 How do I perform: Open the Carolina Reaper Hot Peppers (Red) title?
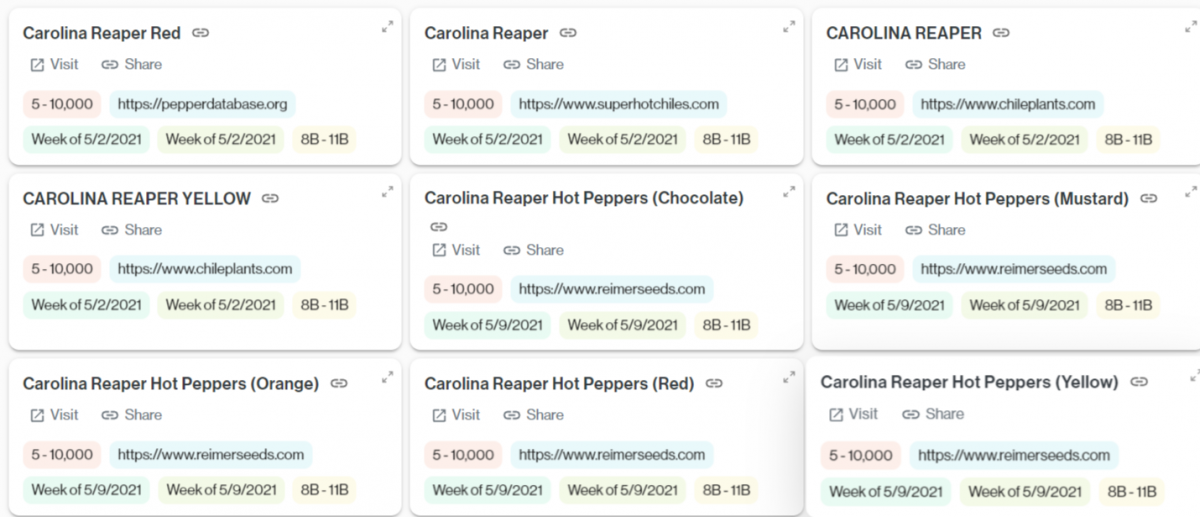[x=558, y=383]
